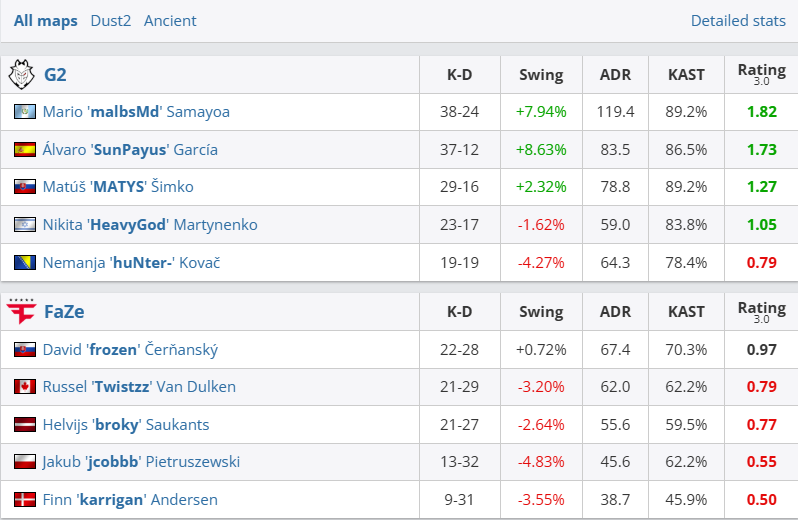
Task: Click the G2 team logo icon
Action: tap(22, 74)
